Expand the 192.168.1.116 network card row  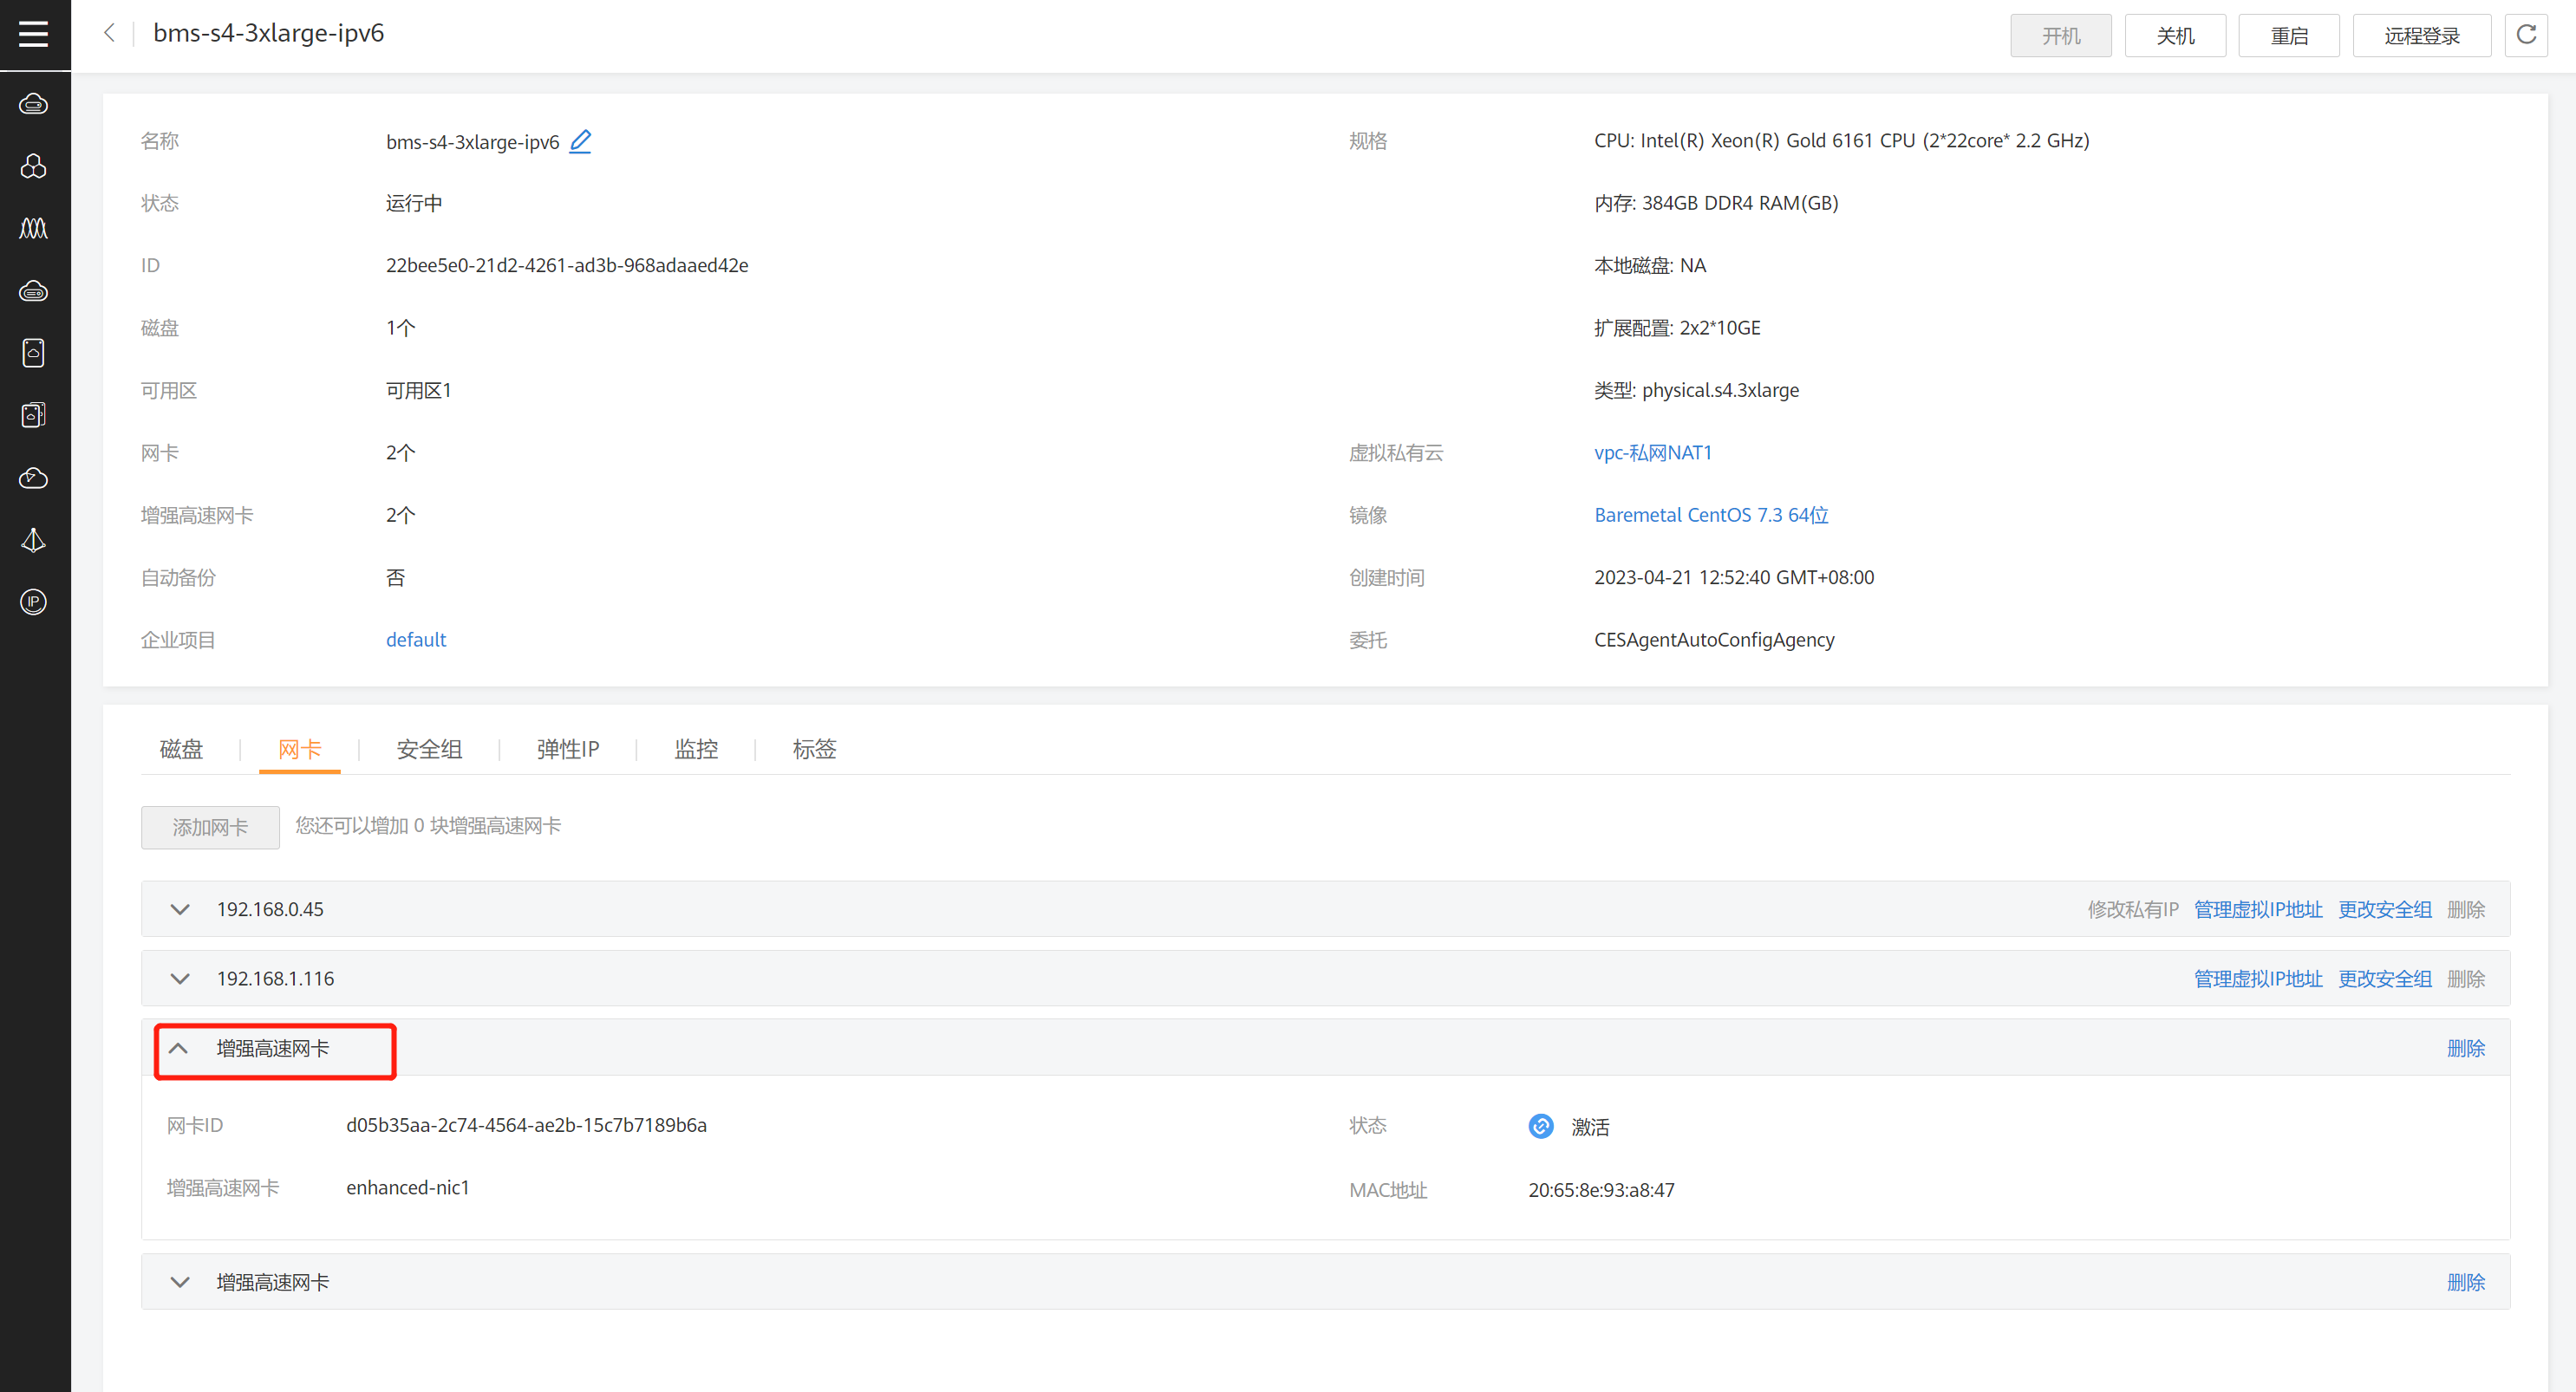pyautogui.click(x=180, y=979)
